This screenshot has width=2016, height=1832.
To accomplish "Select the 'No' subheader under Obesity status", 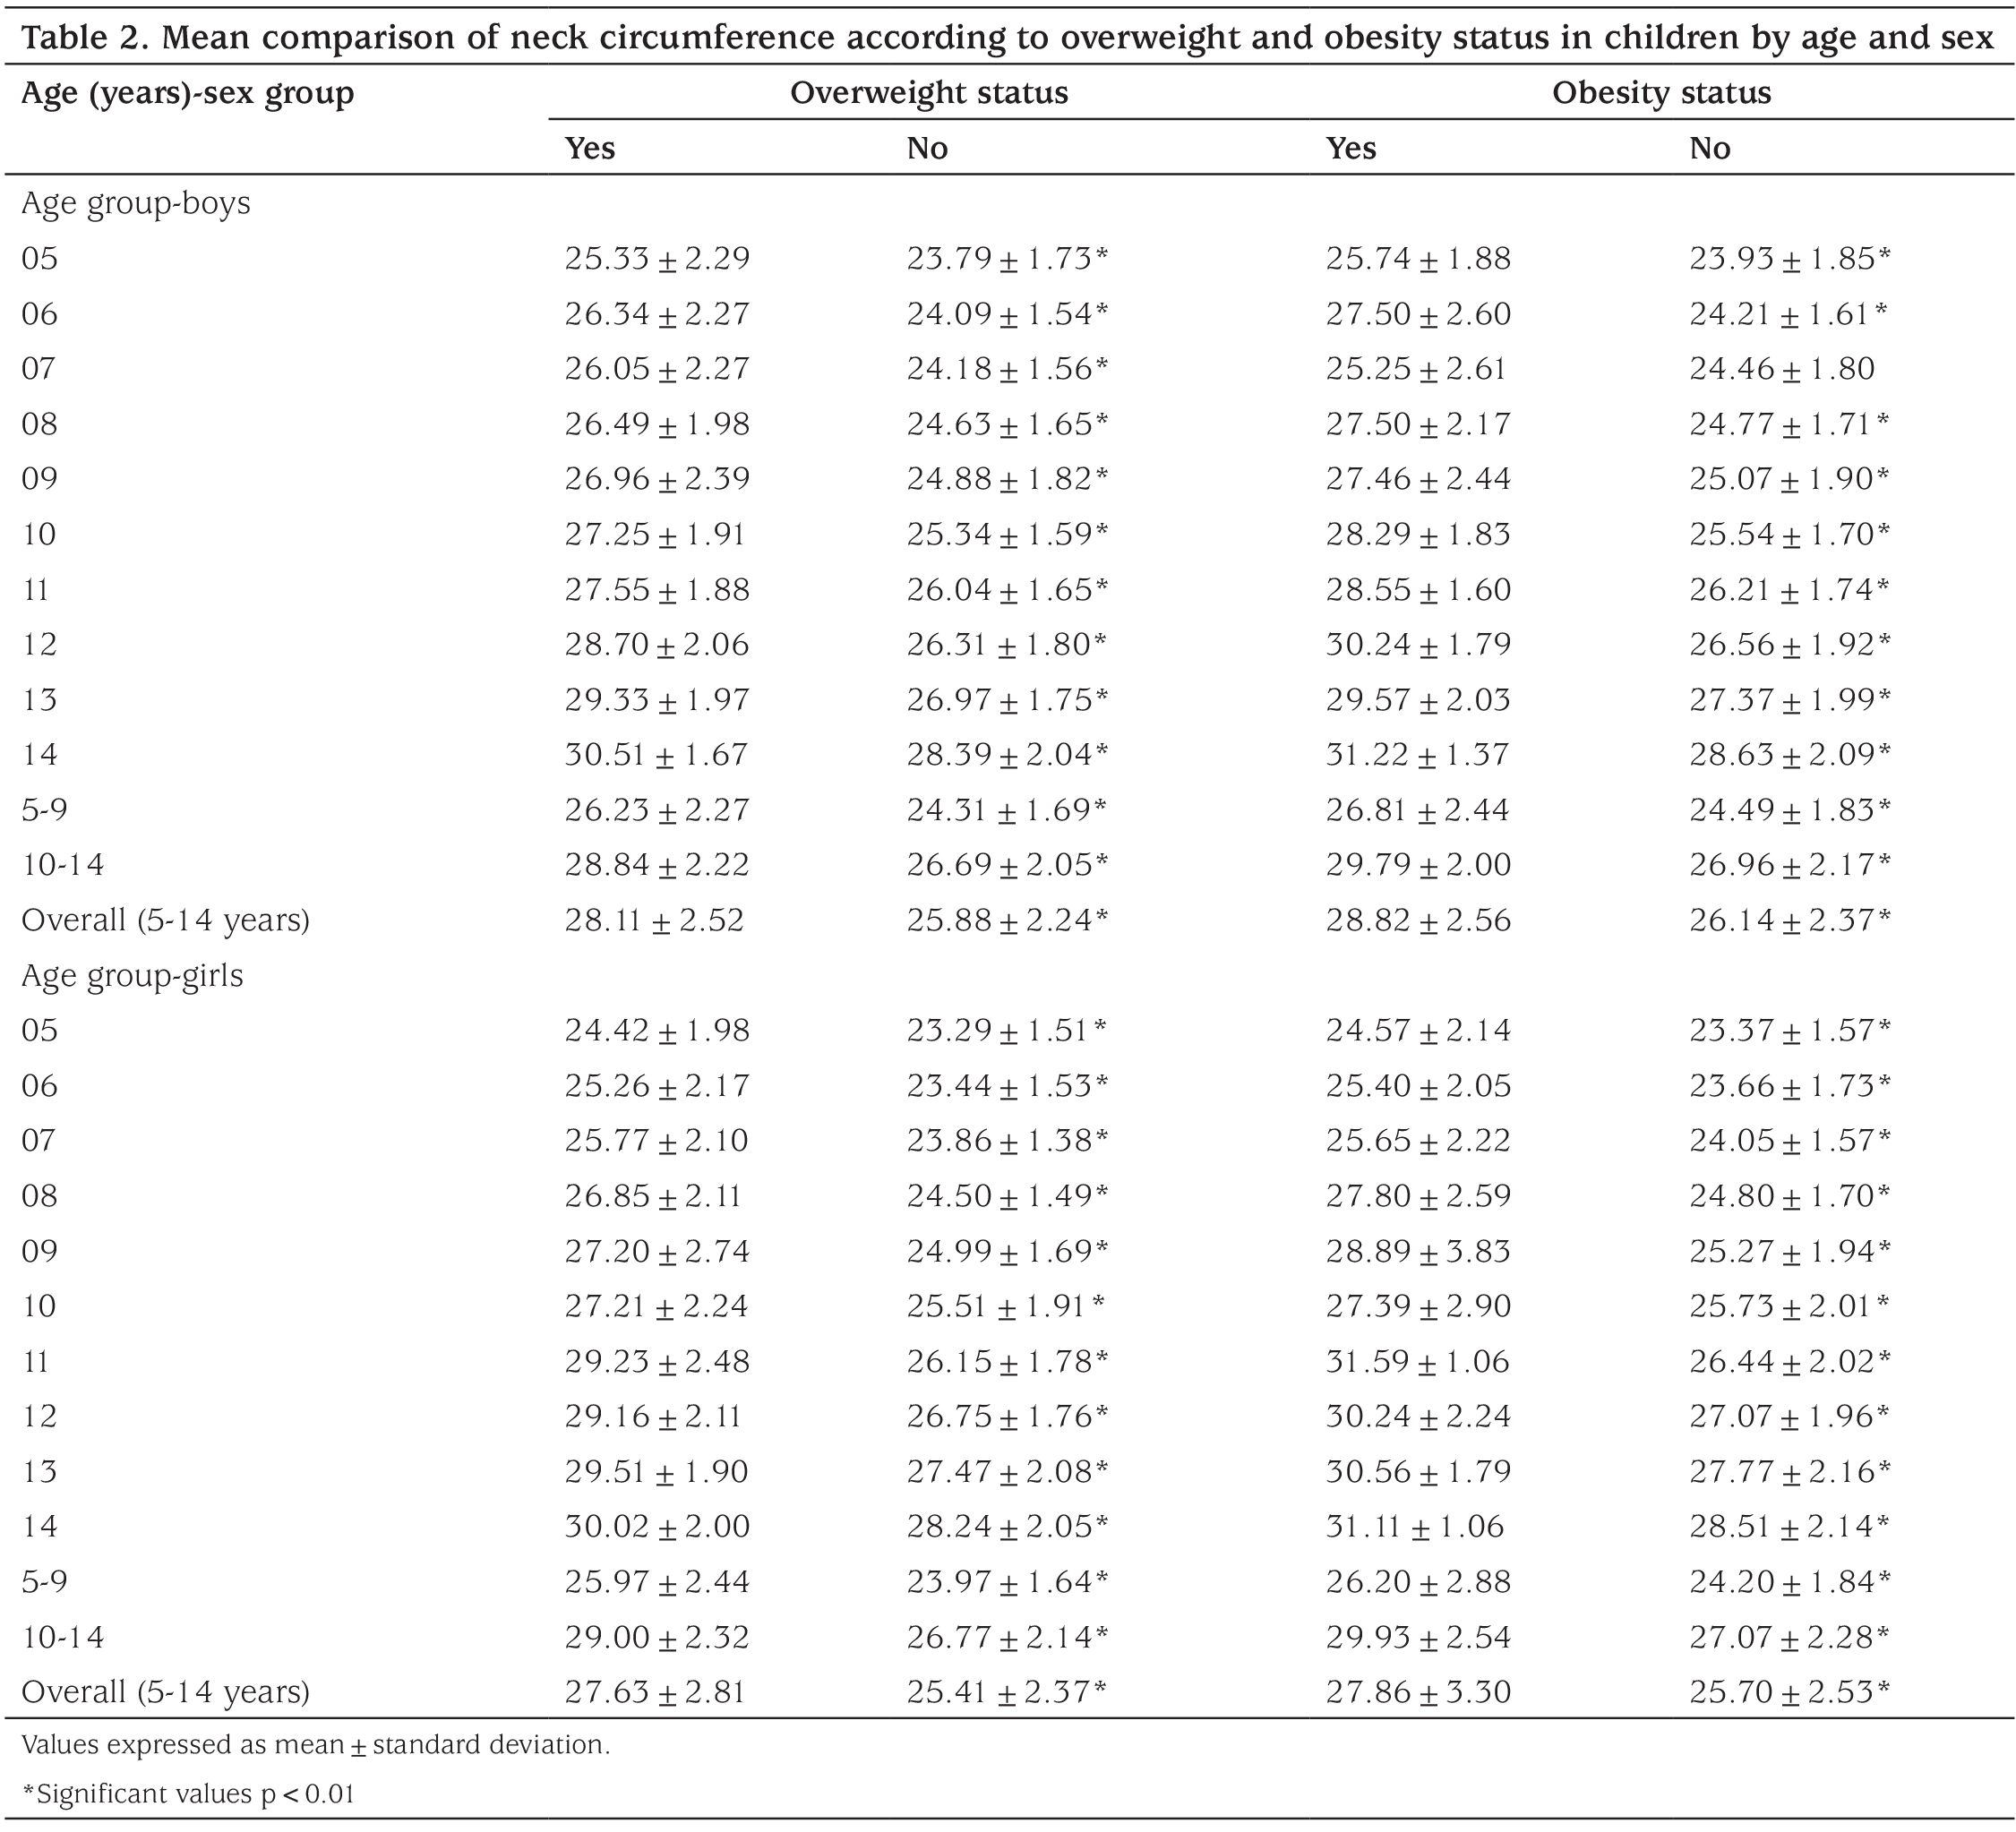I will point(1710,148).
